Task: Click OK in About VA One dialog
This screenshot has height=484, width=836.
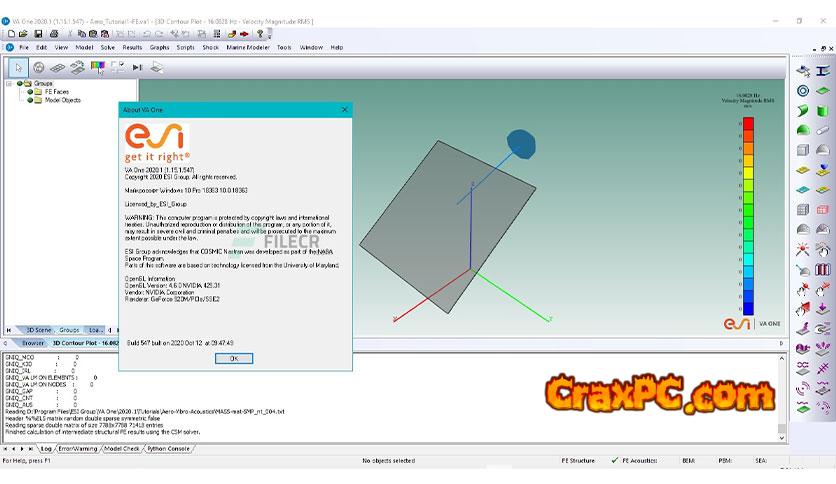Action: pyautogui.click(x=234, y=359)
